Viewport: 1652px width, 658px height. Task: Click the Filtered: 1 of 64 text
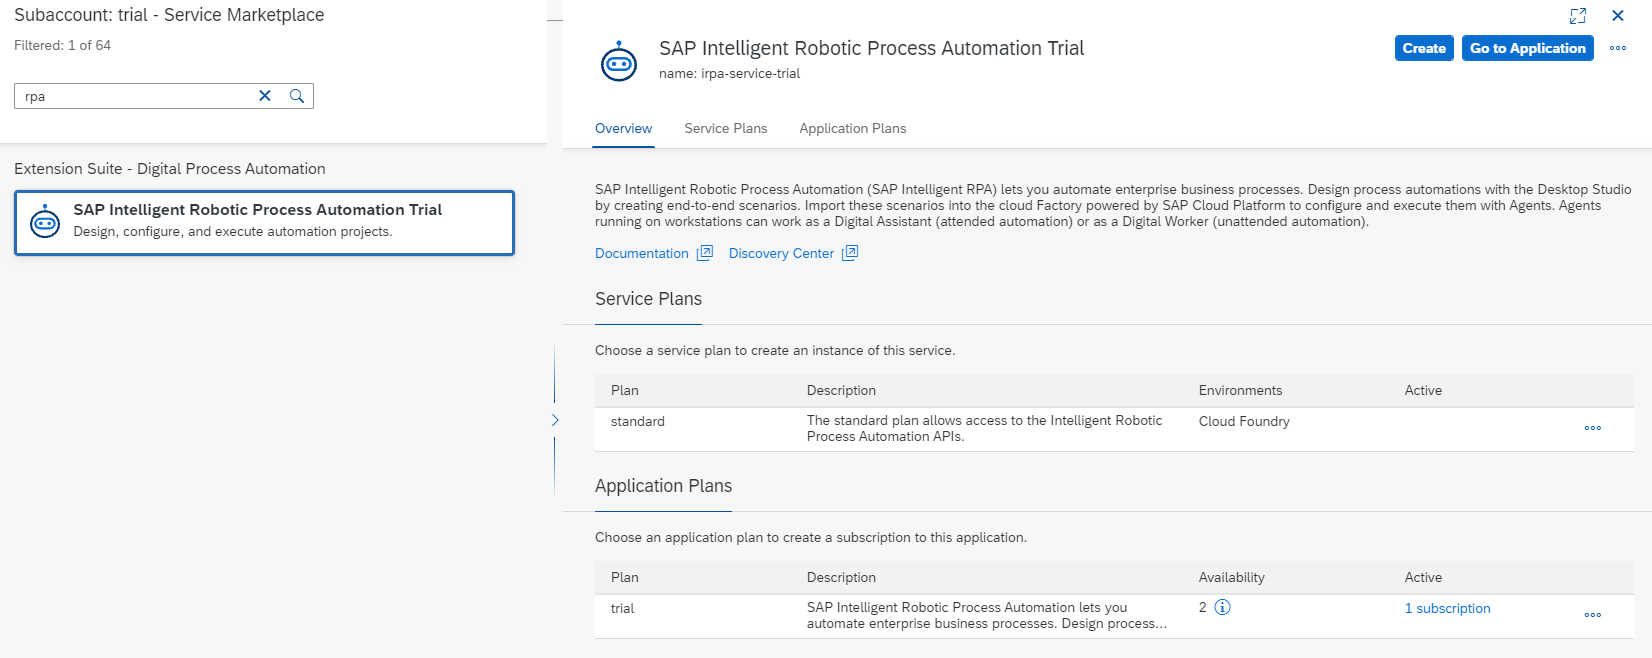[x=62, y=45]
